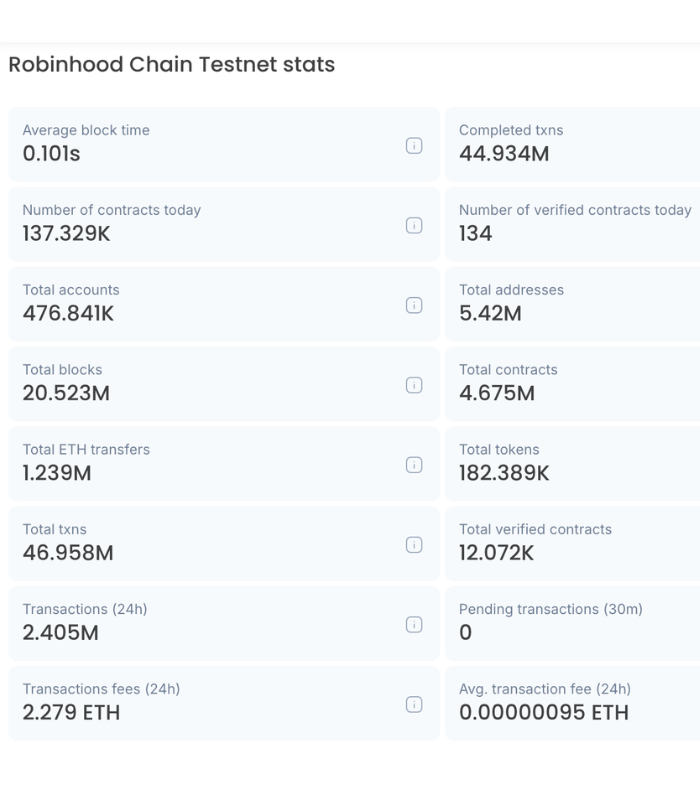
Task: Select the 2.405M transactions value
Action: [61, 633]
